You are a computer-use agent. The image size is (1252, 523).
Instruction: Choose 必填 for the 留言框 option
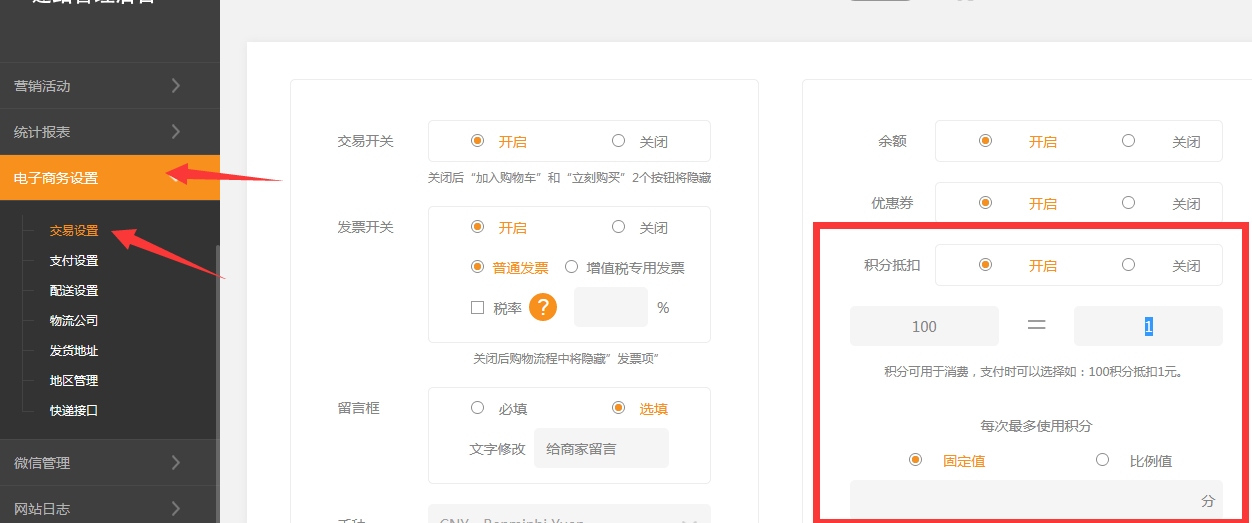[478, 408]
